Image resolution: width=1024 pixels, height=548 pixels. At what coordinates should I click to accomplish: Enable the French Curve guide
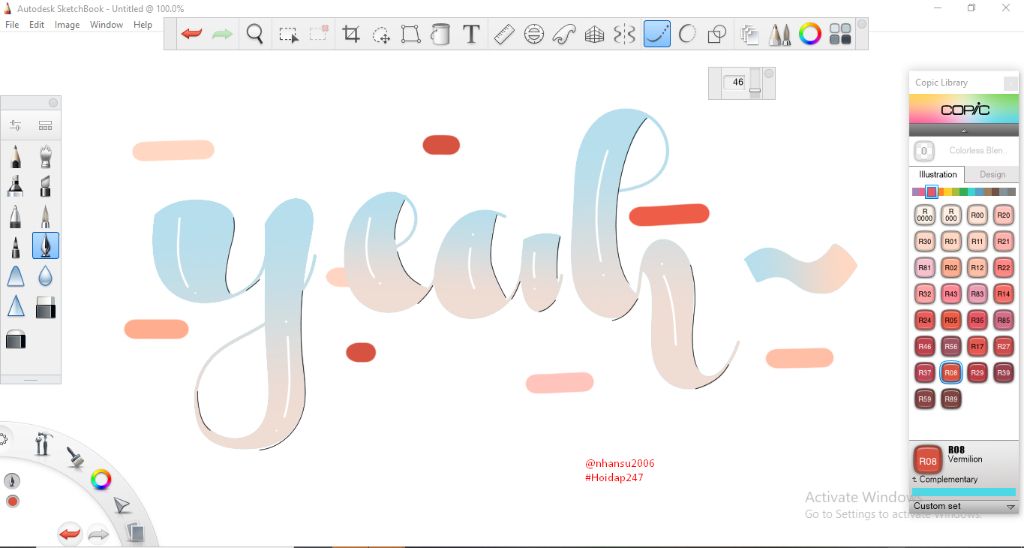click(x=564, y=34)
